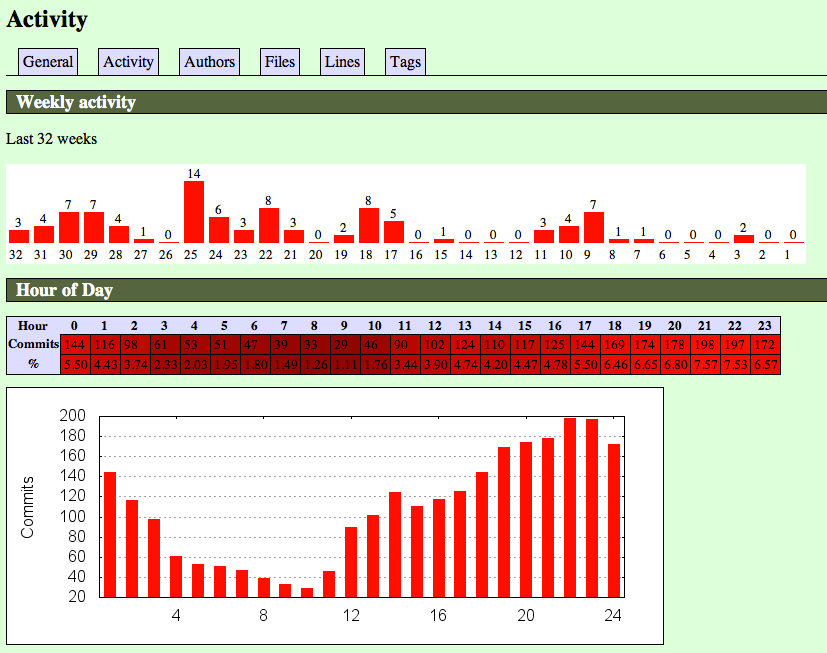Click the commits cell 169 for hour 18
The height and width of the screenshot is (653, 827).
coord(615,344)
